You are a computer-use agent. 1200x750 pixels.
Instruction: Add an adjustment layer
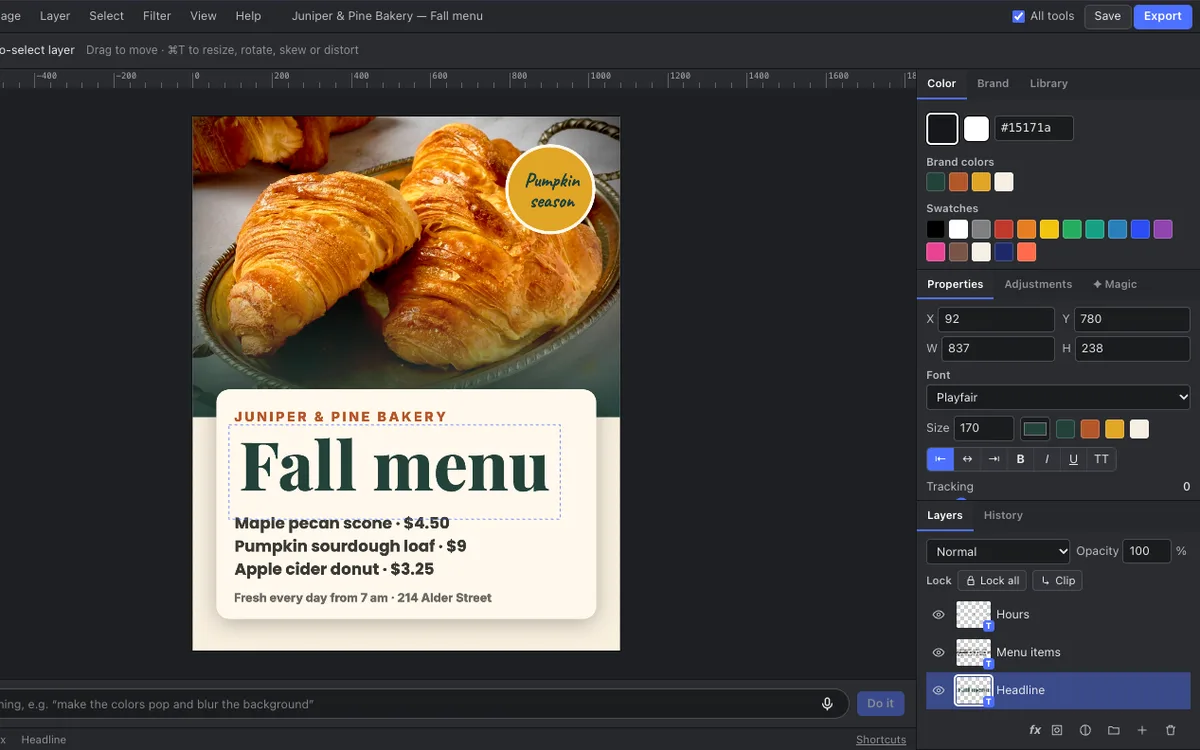coord(1085,730)
